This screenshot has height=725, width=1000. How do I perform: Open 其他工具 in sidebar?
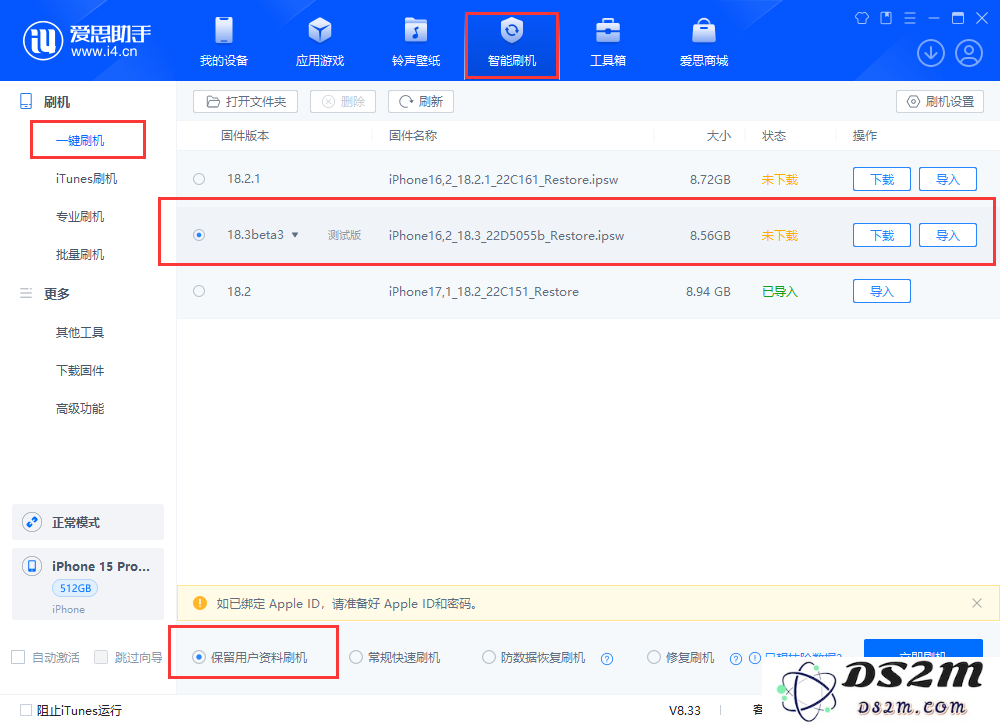[x=80, y=332]
